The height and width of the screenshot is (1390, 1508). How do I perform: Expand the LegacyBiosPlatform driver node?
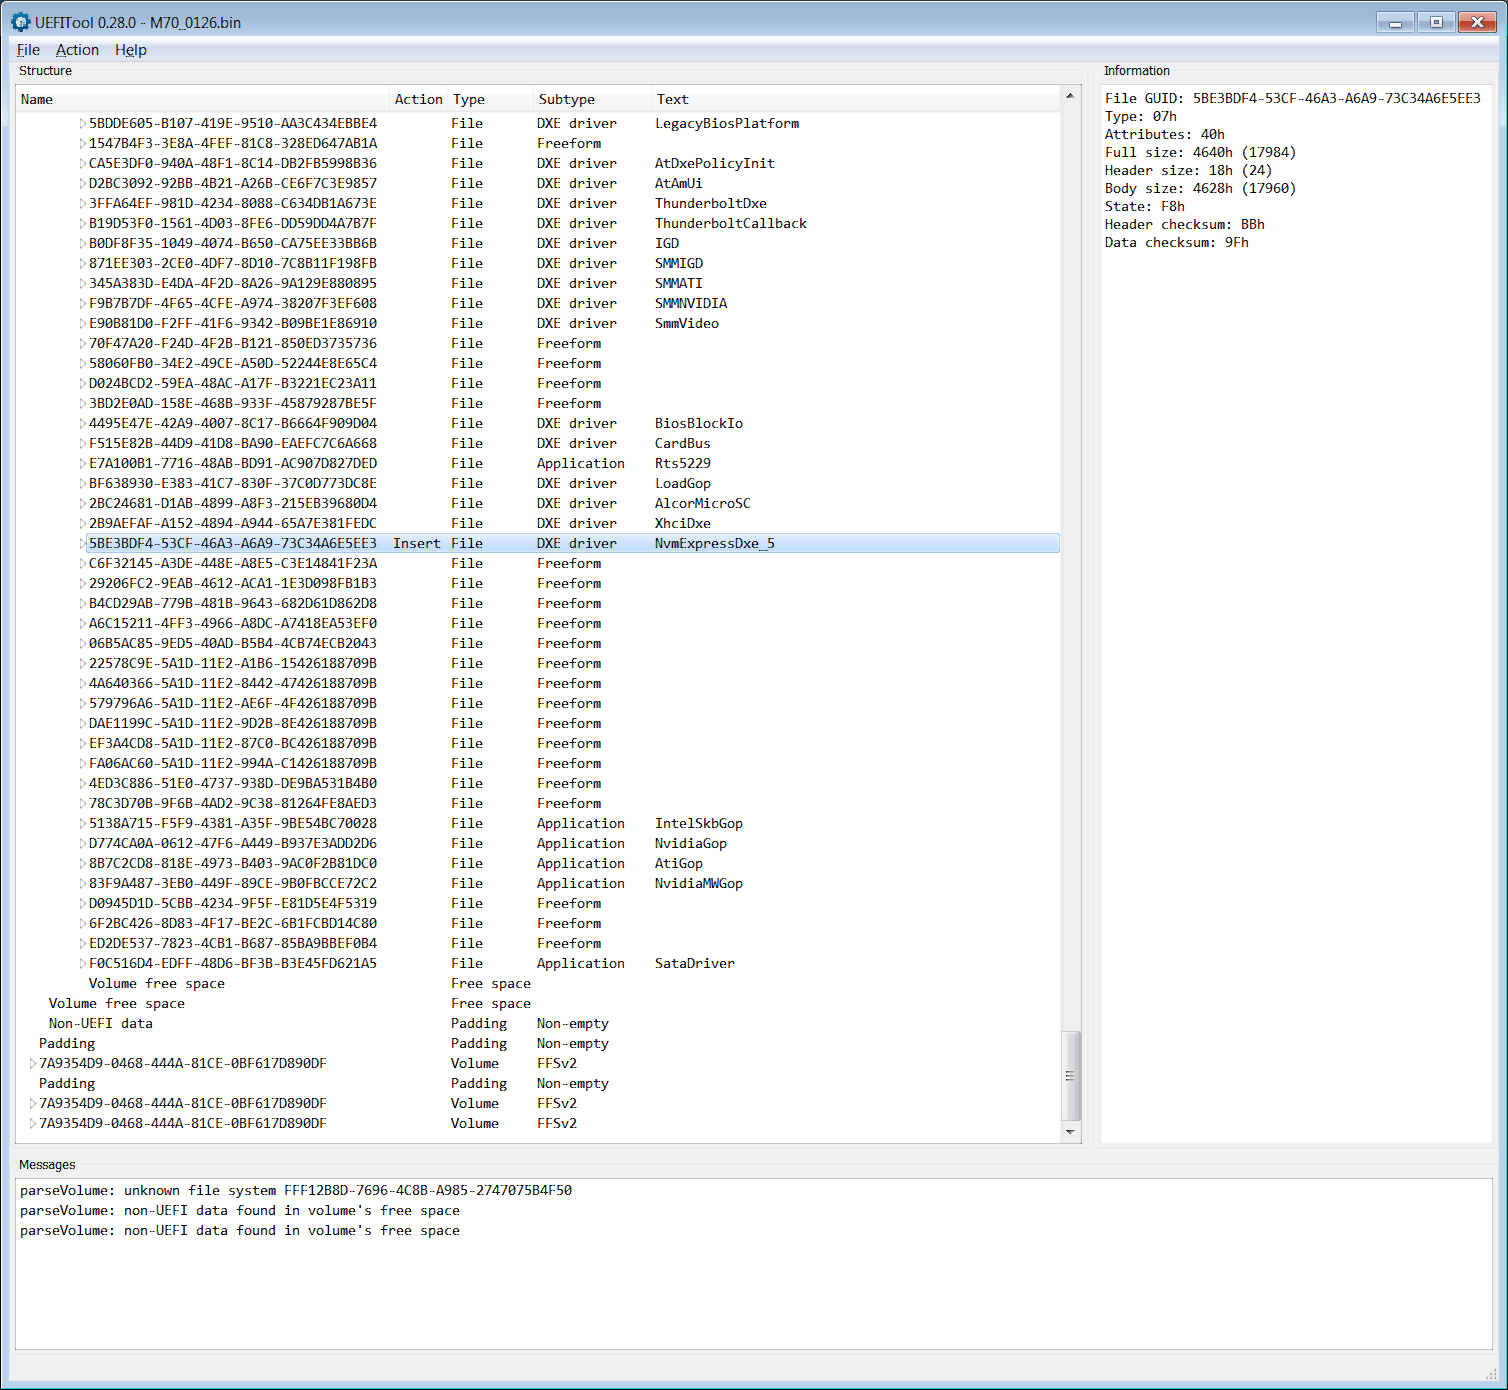82,124
